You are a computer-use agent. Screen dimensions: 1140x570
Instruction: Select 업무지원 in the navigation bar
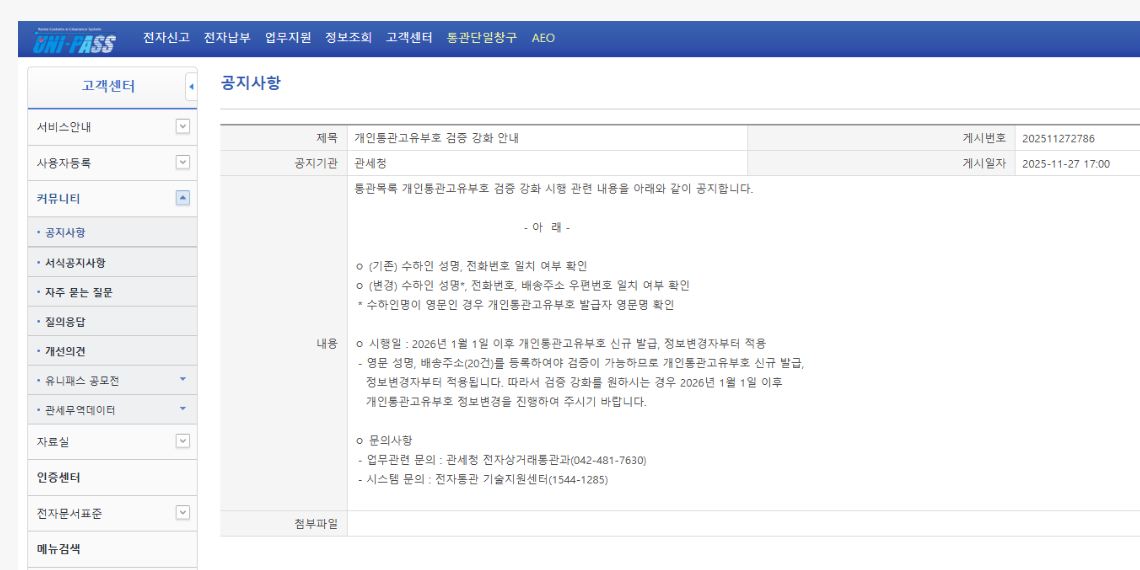tap(288, 38)
